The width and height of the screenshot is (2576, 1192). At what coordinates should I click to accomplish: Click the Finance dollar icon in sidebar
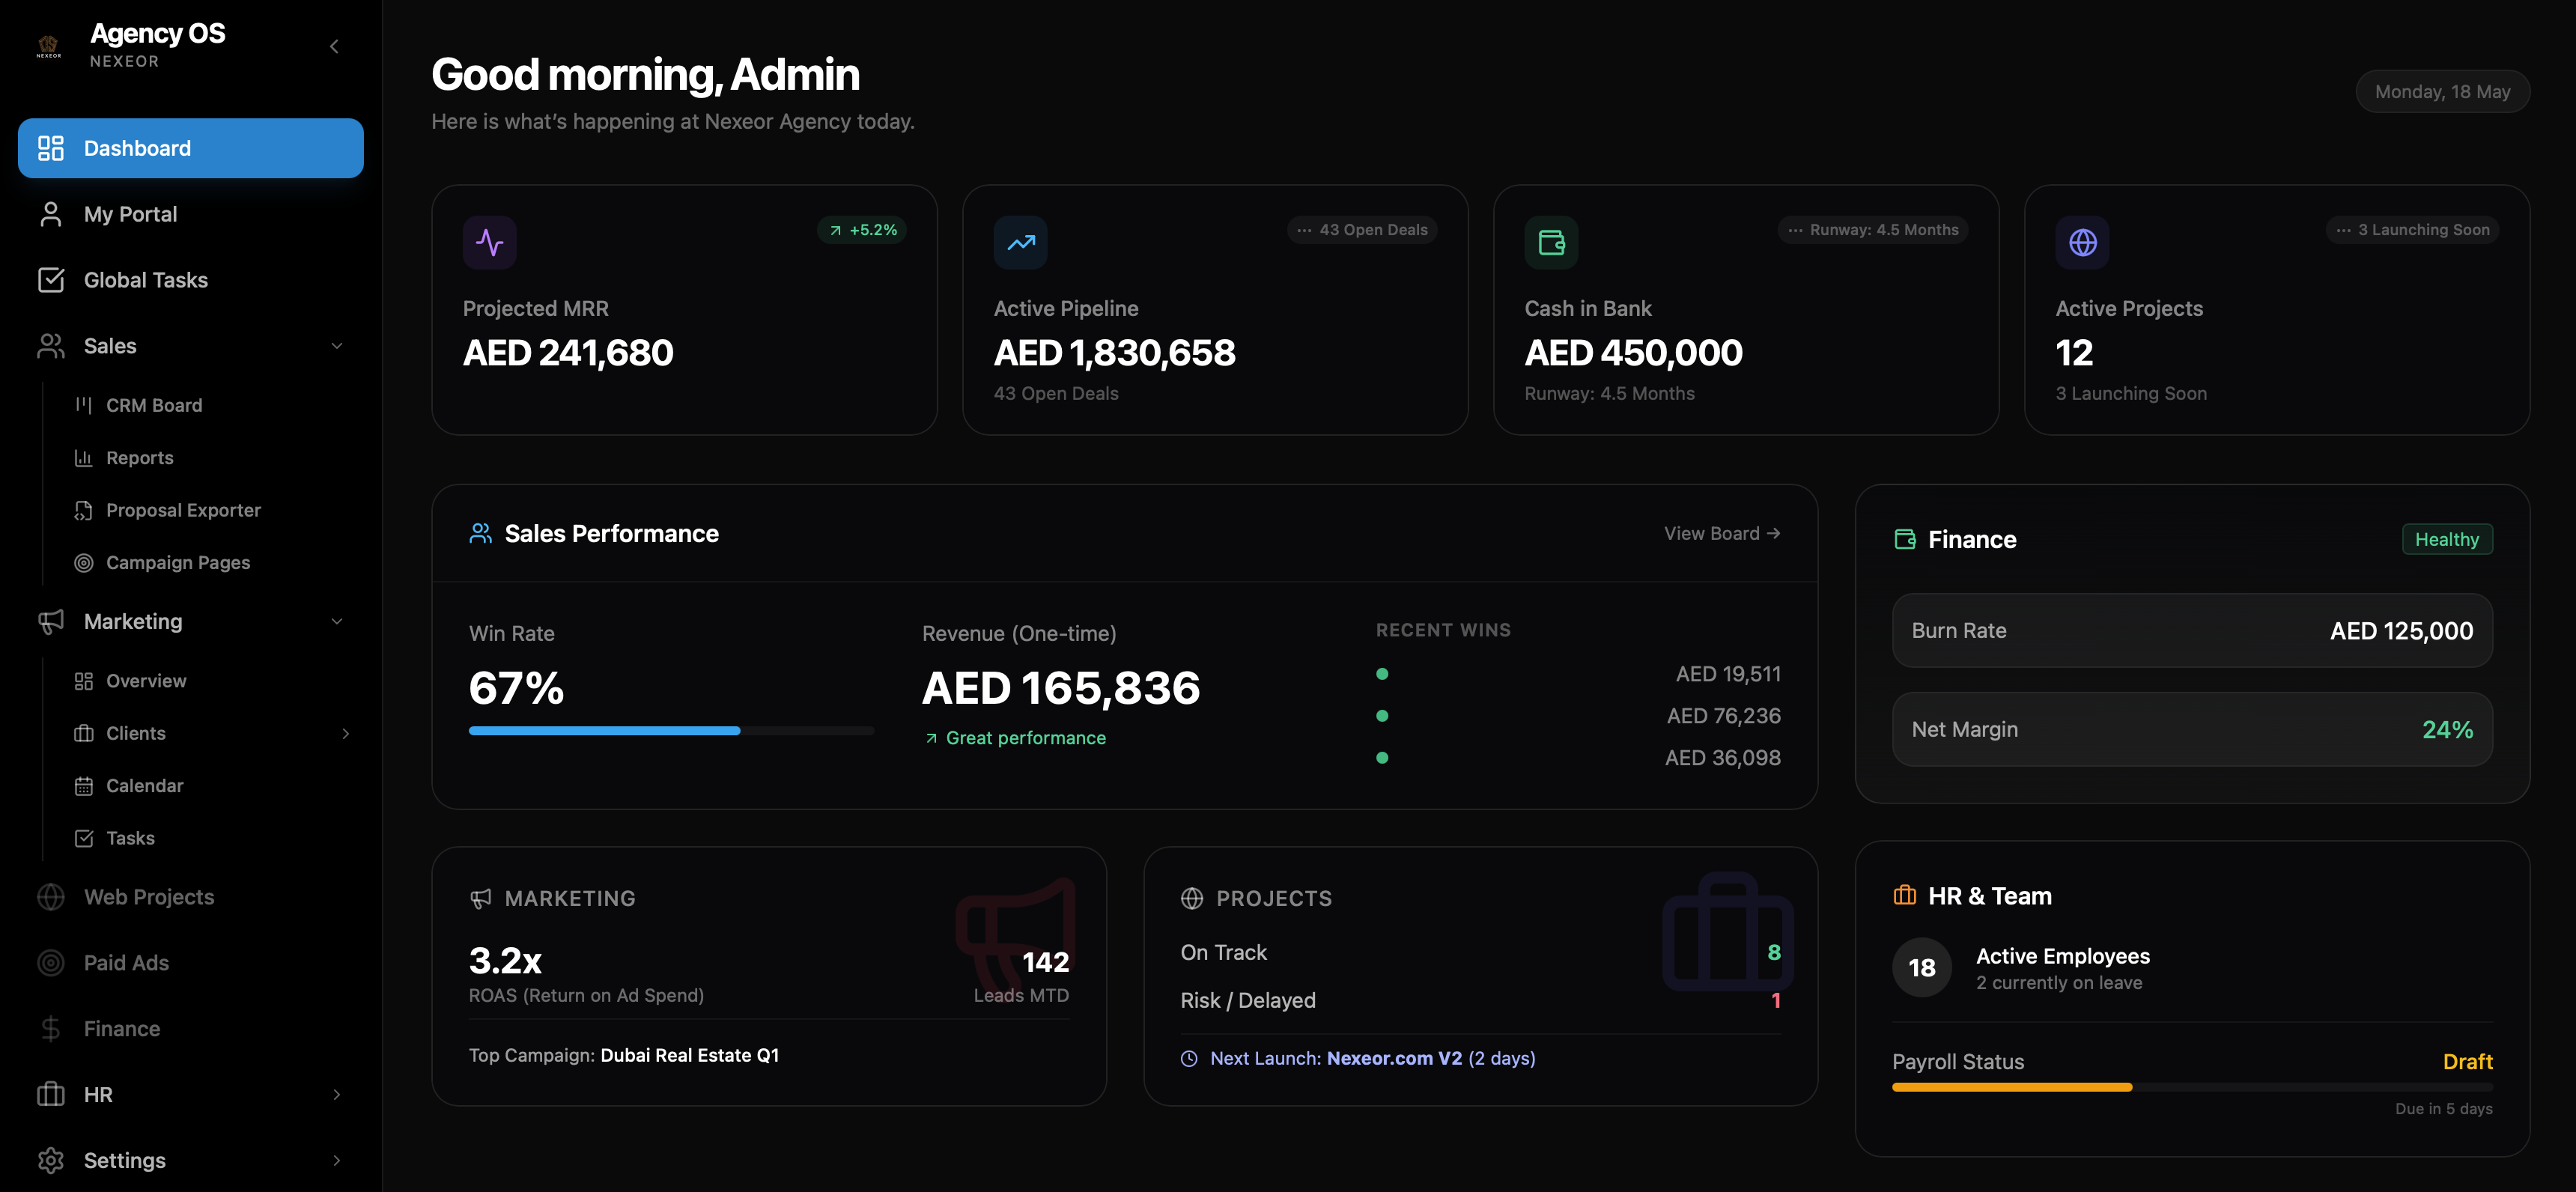[x=50, y=1029]
